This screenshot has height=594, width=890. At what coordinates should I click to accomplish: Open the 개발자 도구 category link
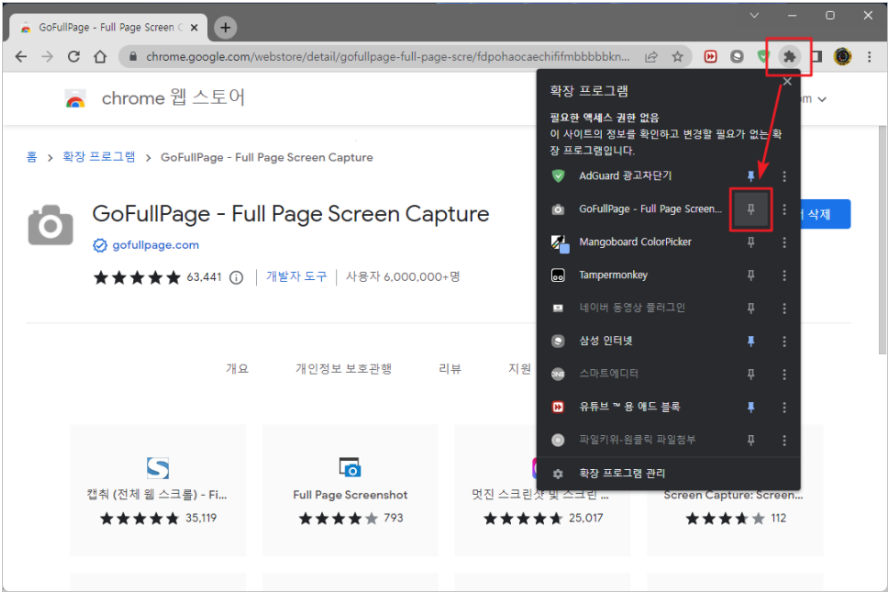[x=296, y=277]
